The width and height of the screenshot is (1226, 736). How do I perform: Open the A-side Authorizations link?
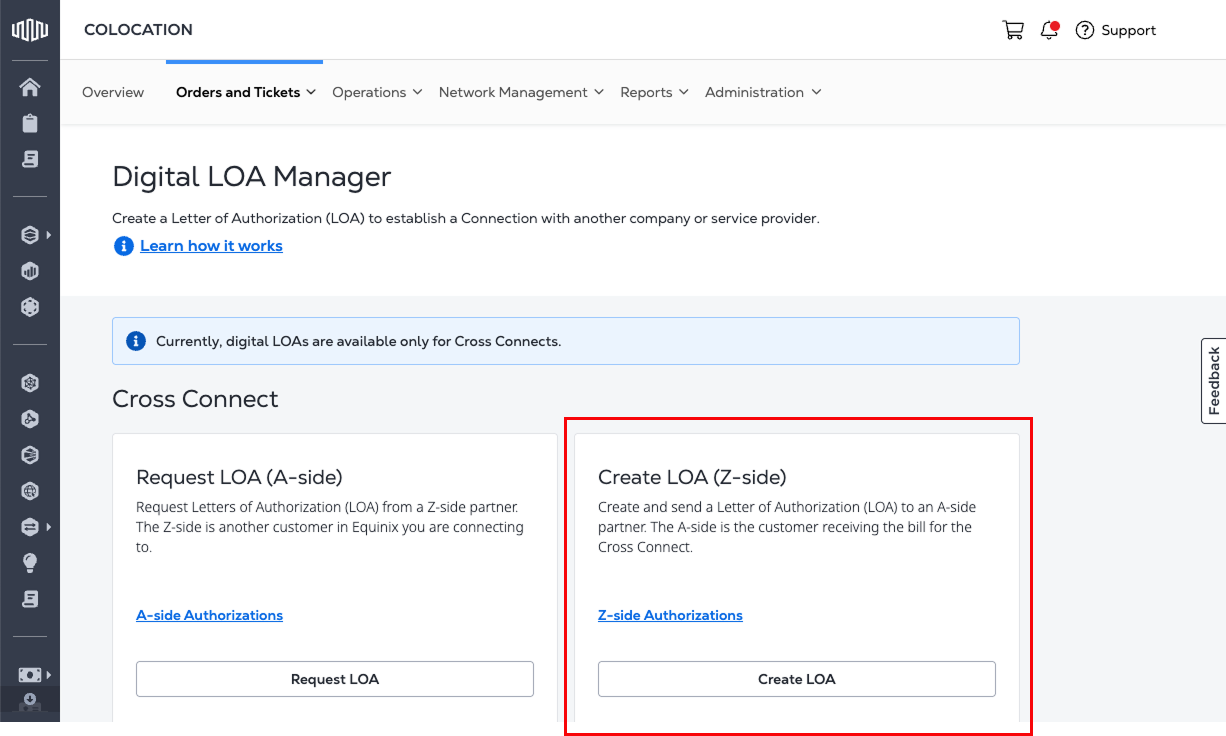(x=209, y=615)
